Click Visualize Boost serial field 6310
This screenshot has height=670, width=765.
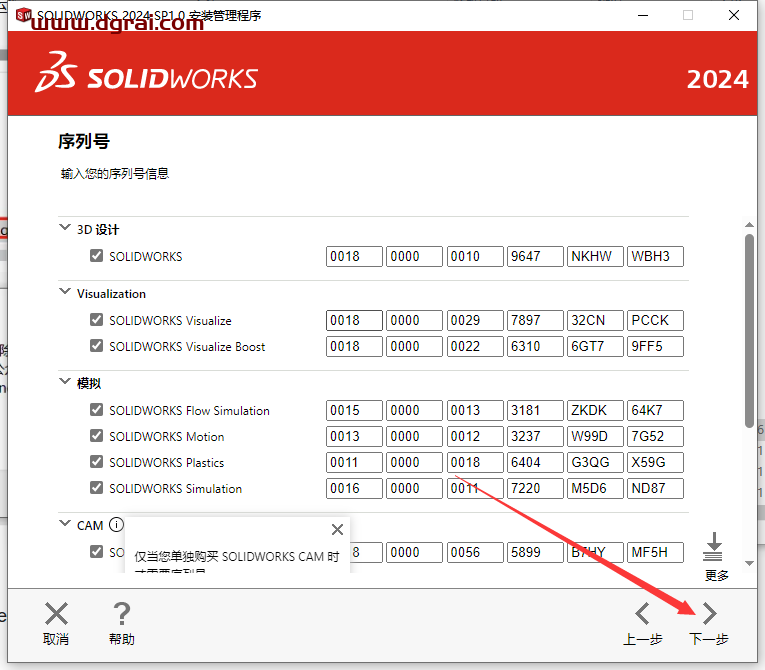(x=535, y=346)
